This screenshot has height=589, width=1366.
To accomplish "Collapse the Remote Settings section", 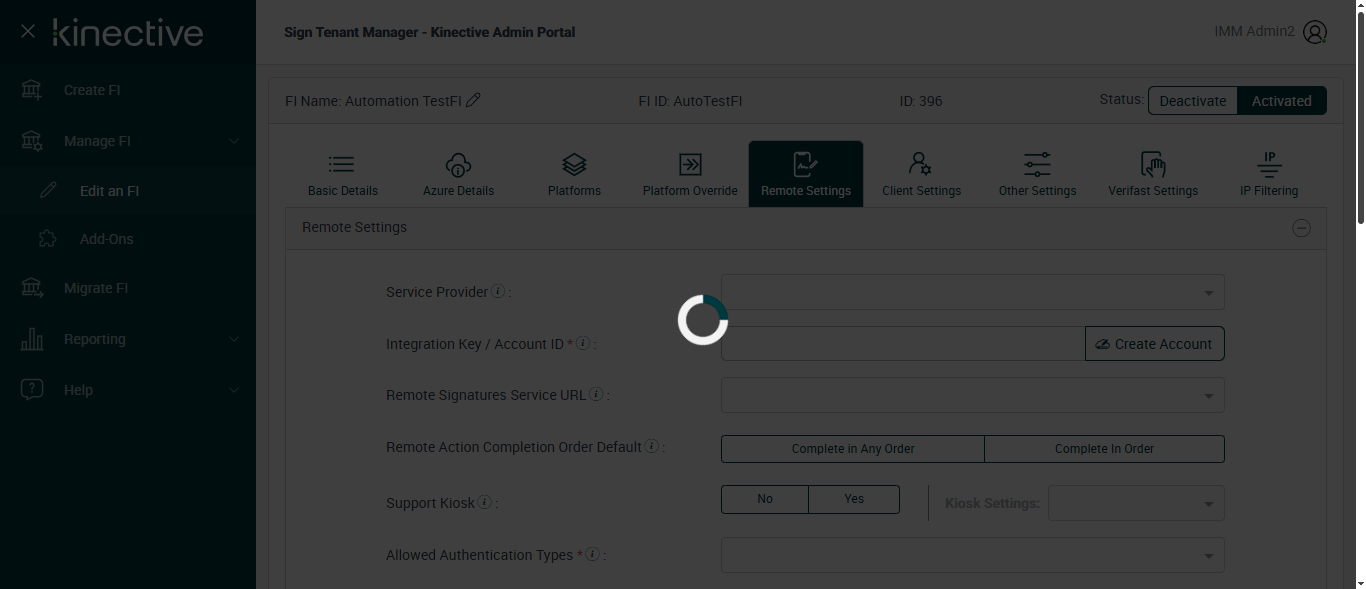I will click(x=1301, y=228).
